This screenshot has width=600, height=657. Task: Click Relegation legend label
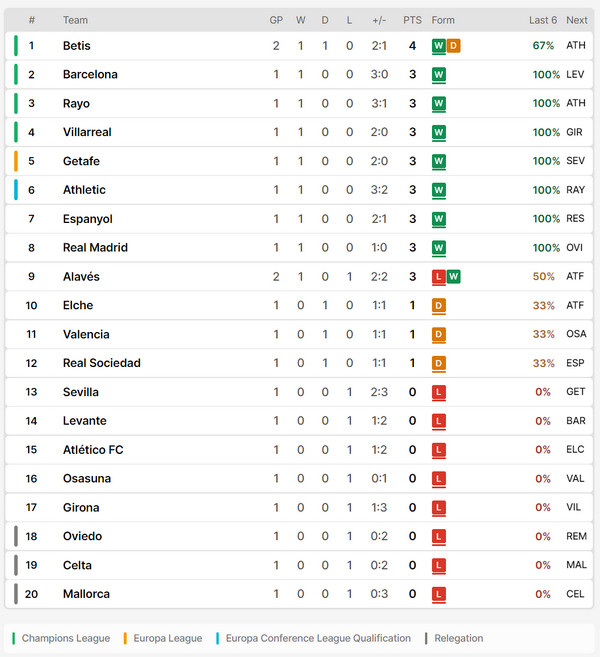click(458, 638)
